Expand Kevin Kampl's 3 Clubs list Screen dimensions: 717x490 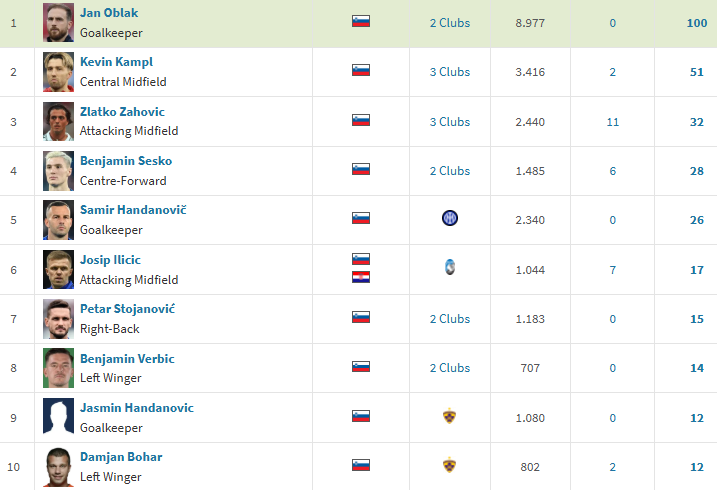click(449, 72)
